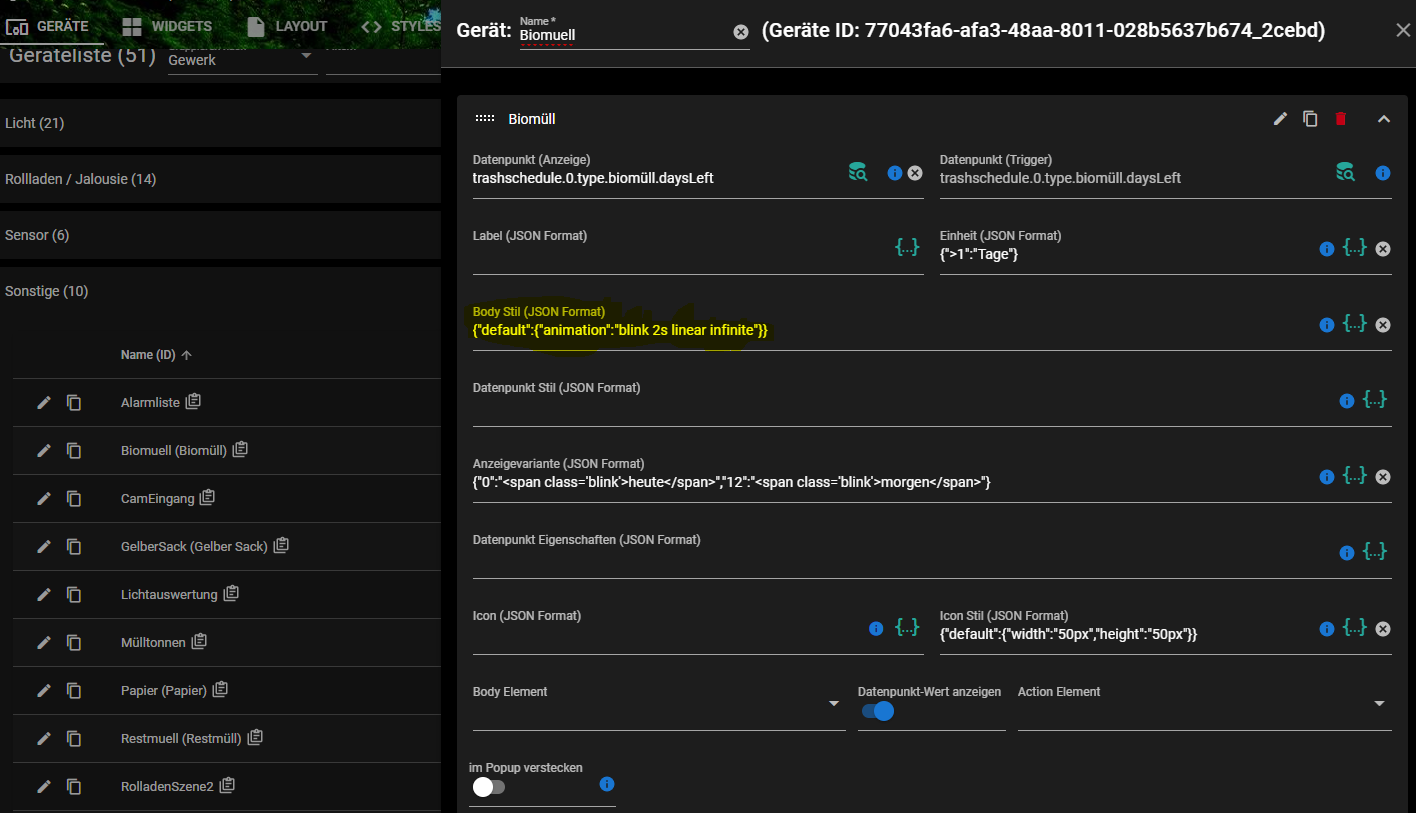Image resolution: width=1416 pixels, height=813 pixels.
Task: Open the Body Element dropdown
Action: pyautogui.click(x=659, y=704)
